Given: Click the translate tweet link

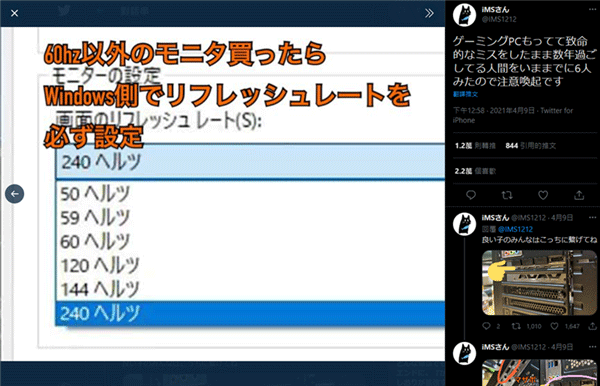Looking at the screenshot, I should (465, 94).
